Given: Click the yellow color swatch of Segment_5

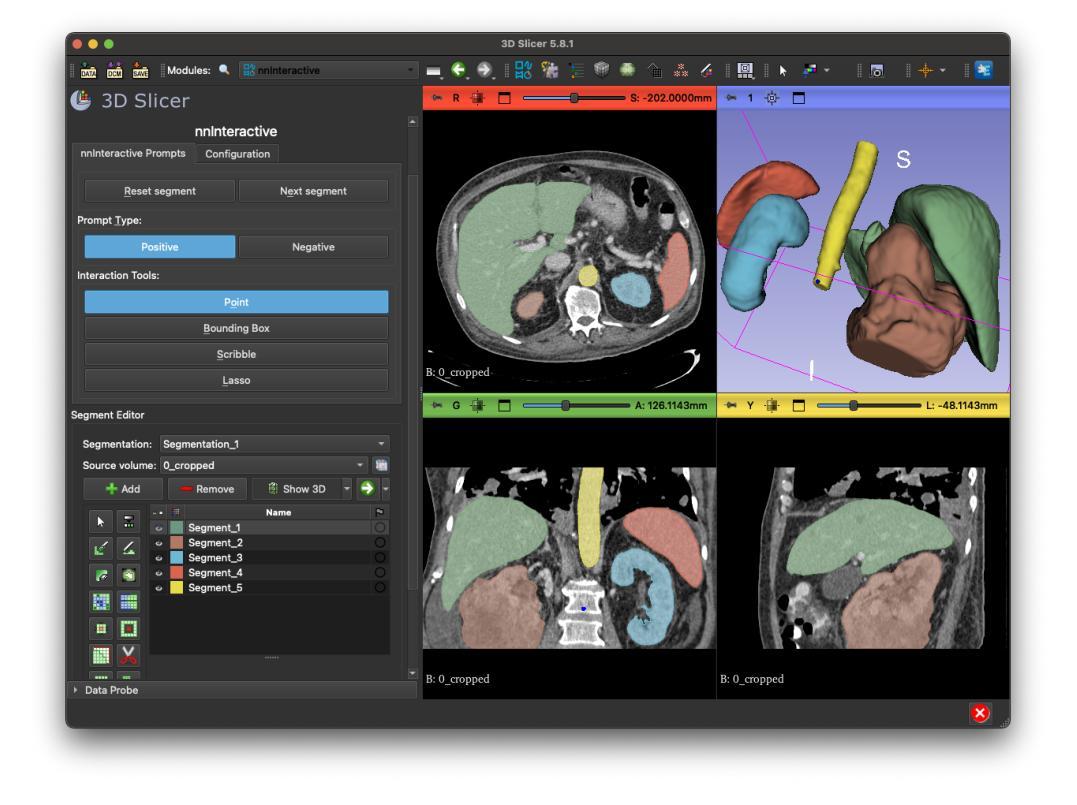Looking at the screenshot, I should 177,588.
